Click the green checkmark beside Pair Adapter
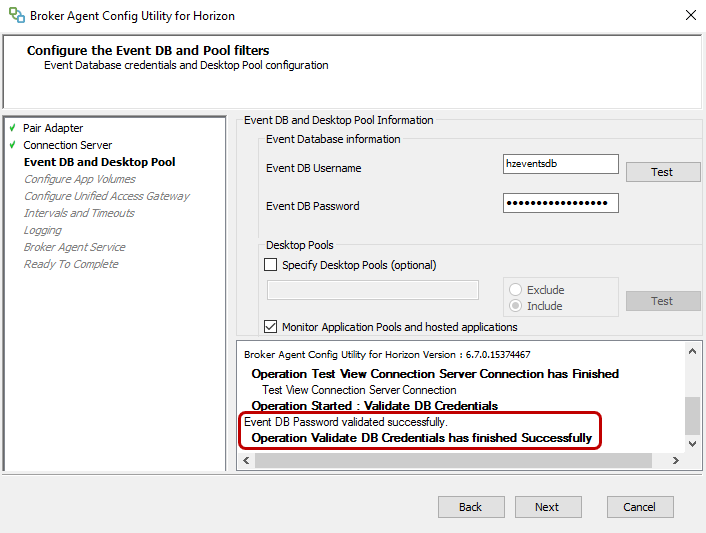706x533 pixels. pyautogui.click(x=11, y=128)
